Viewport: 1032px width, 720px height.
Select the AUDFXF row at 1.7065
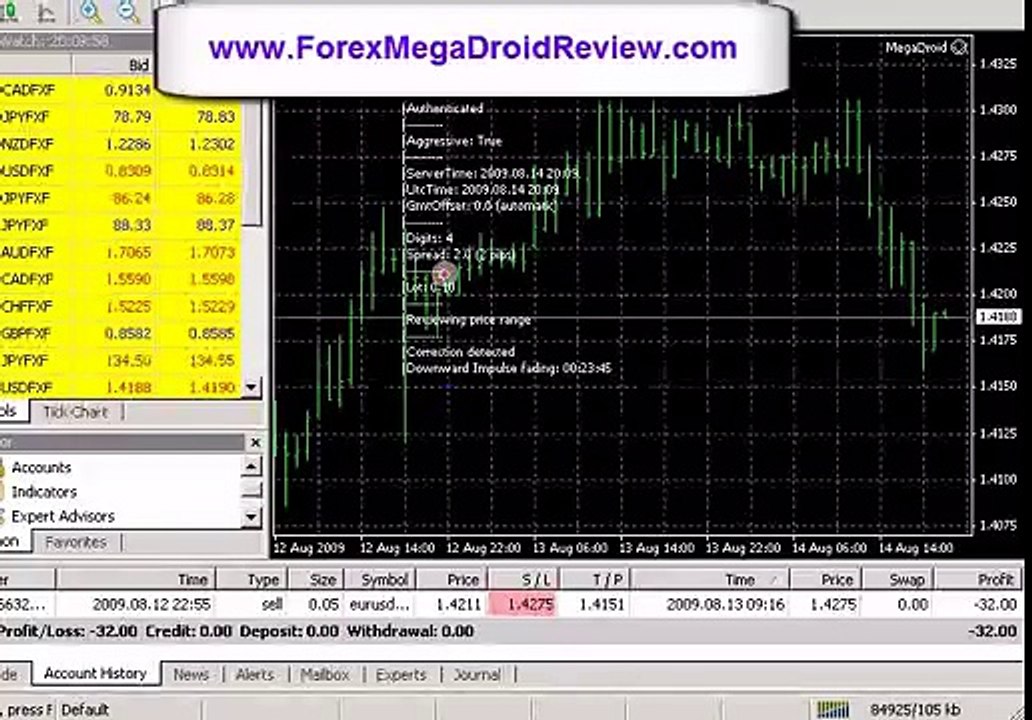click(x=120, y=252)
